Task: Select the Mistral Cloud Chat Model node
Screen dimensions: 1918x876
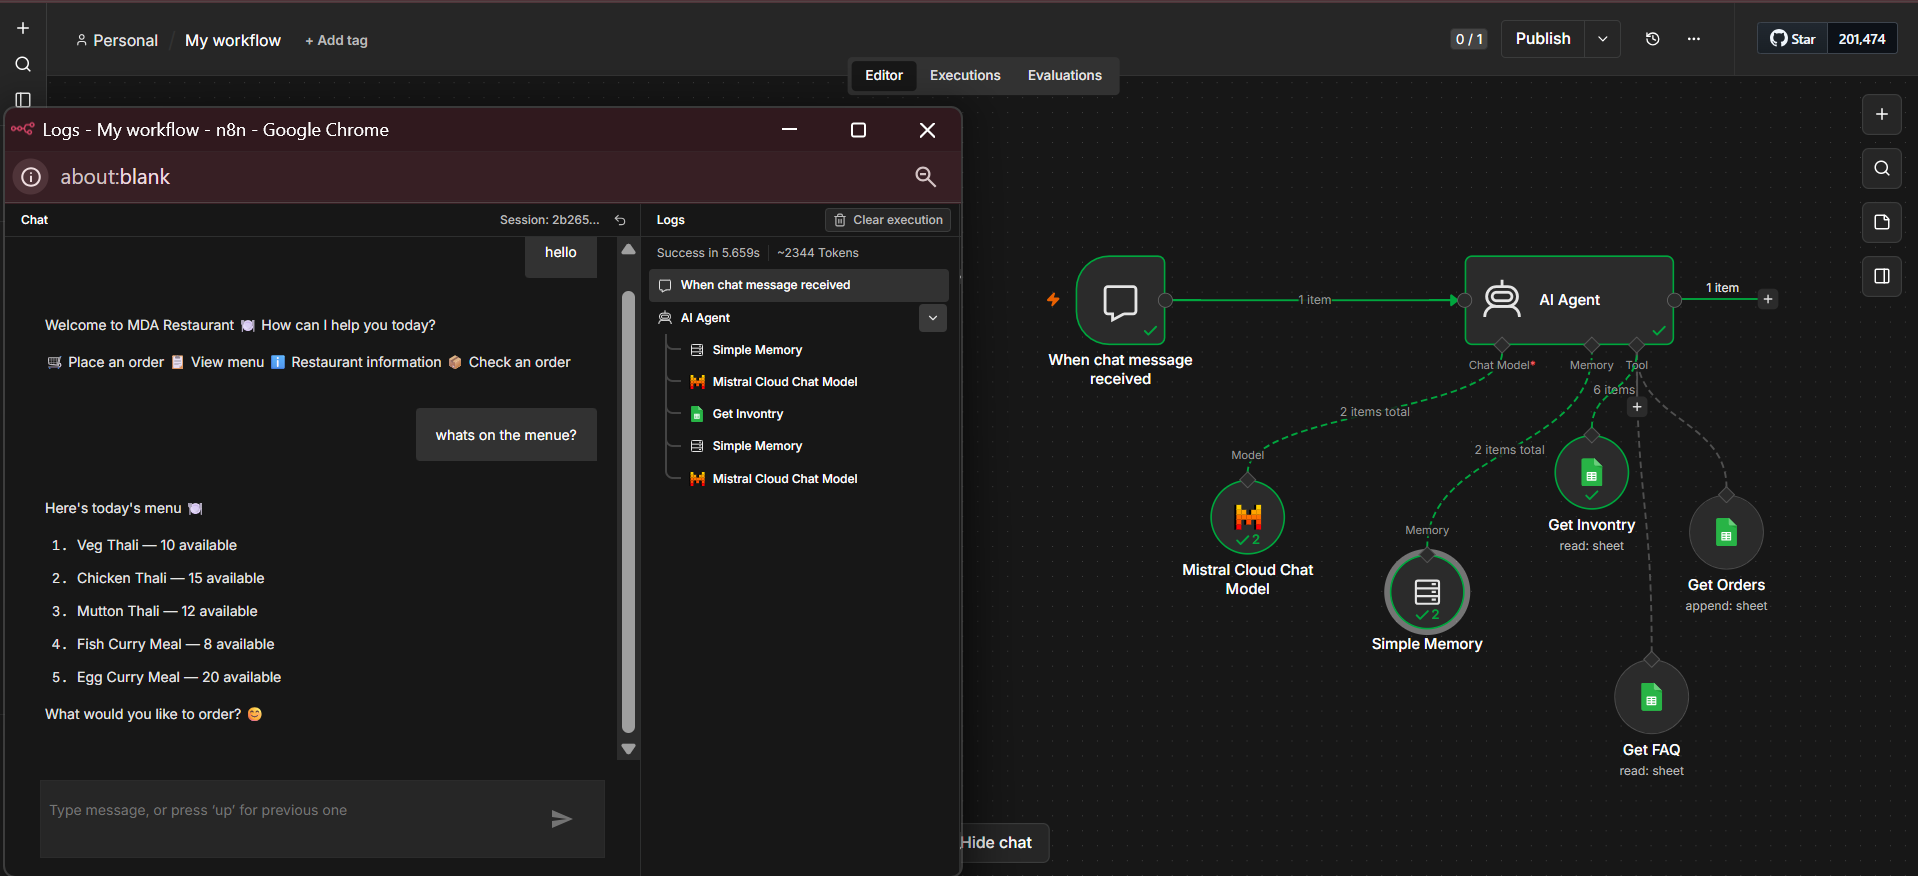Action: click(1247, 517)
